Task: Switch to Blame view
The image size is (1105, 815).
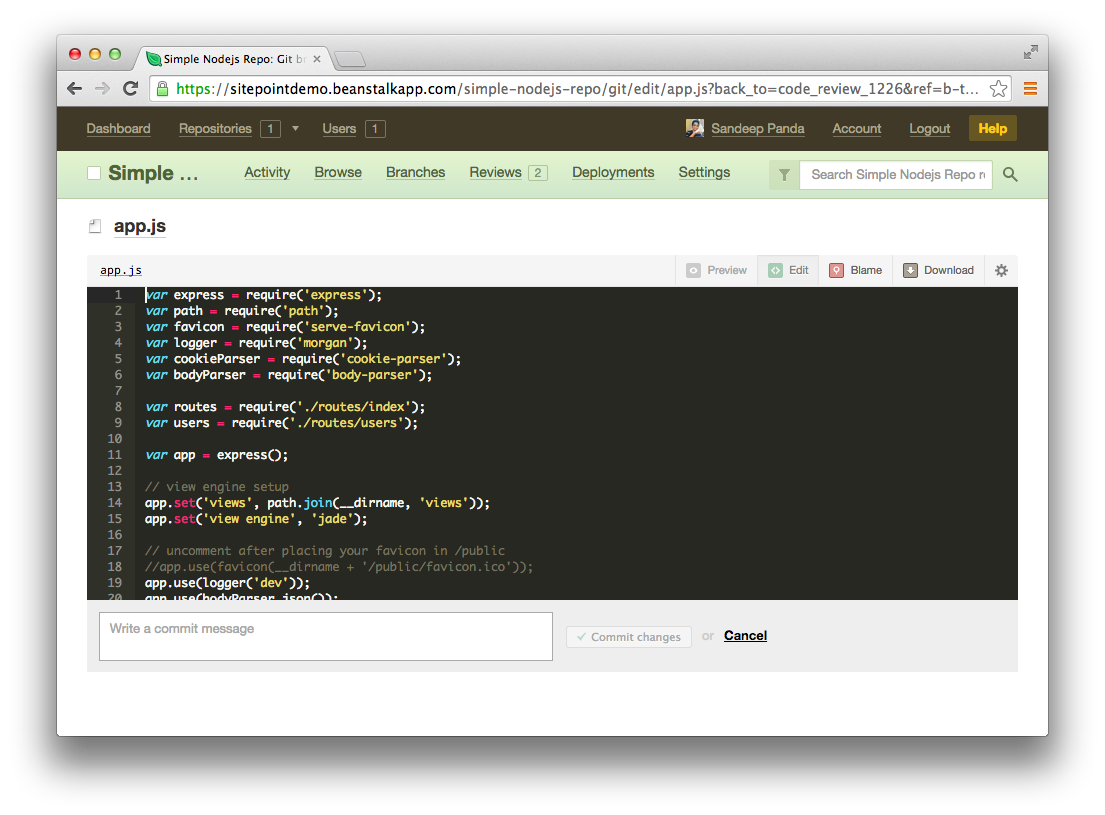Action: (855, 270)
